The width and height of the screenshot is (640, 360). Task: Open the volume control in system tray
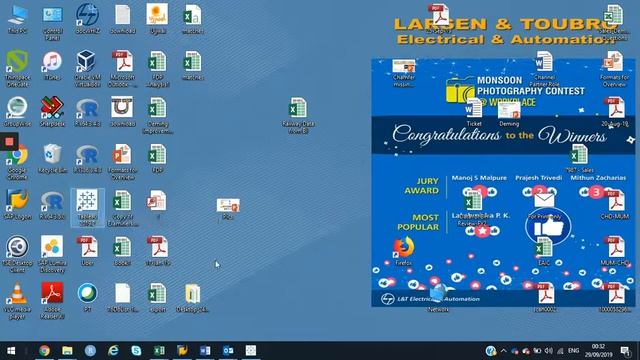[549, 351]
